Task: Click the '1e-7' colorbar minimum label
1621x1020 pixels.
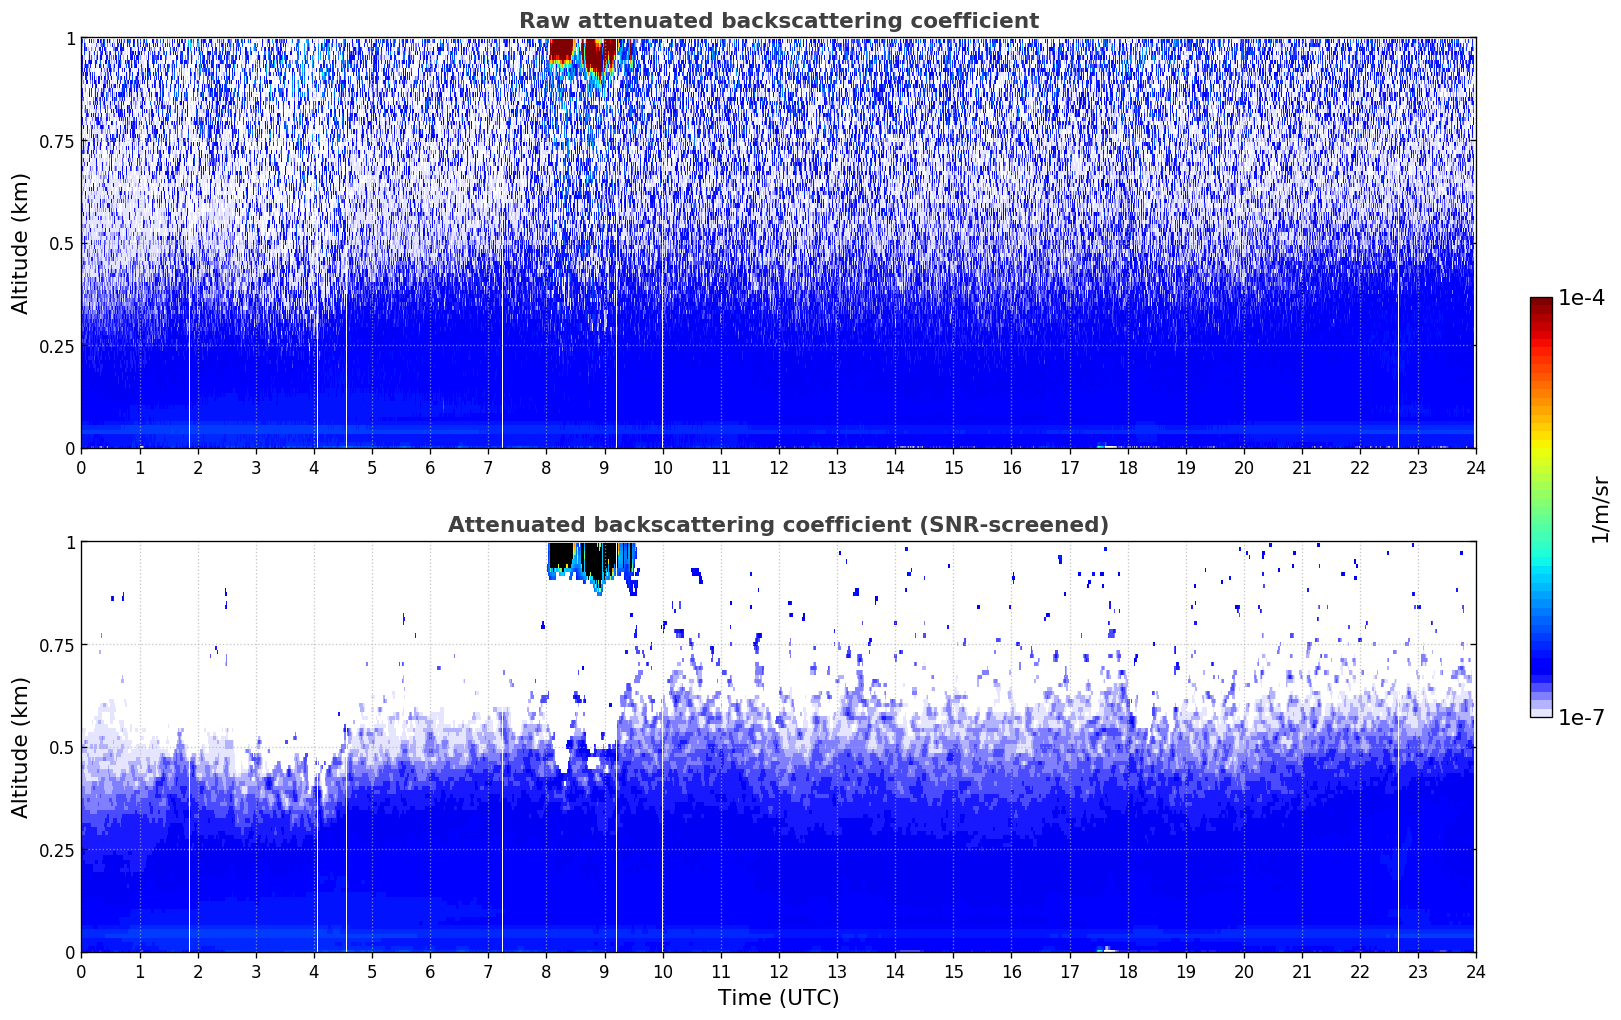Action: tap(1581, 718)
